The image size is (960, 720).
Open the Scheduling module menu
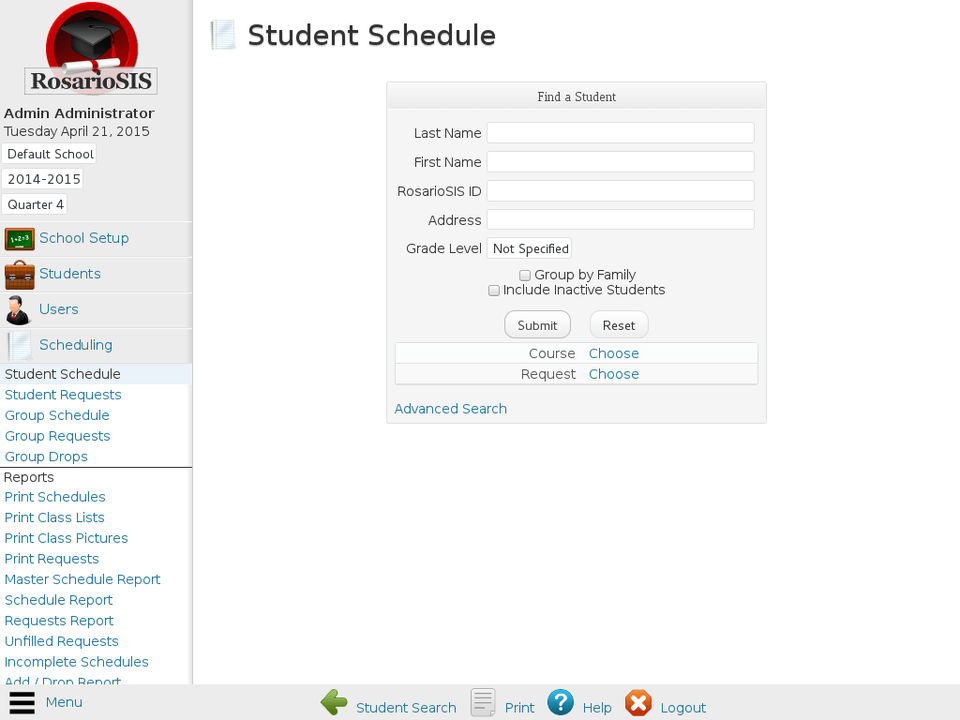pyautogui.click(x=76, y=345)
